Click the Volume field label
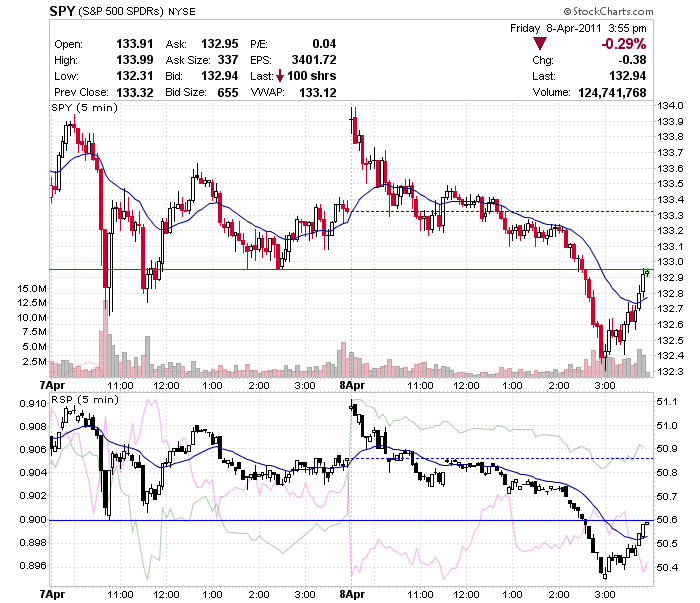700x603 pixels. (551, 92)
